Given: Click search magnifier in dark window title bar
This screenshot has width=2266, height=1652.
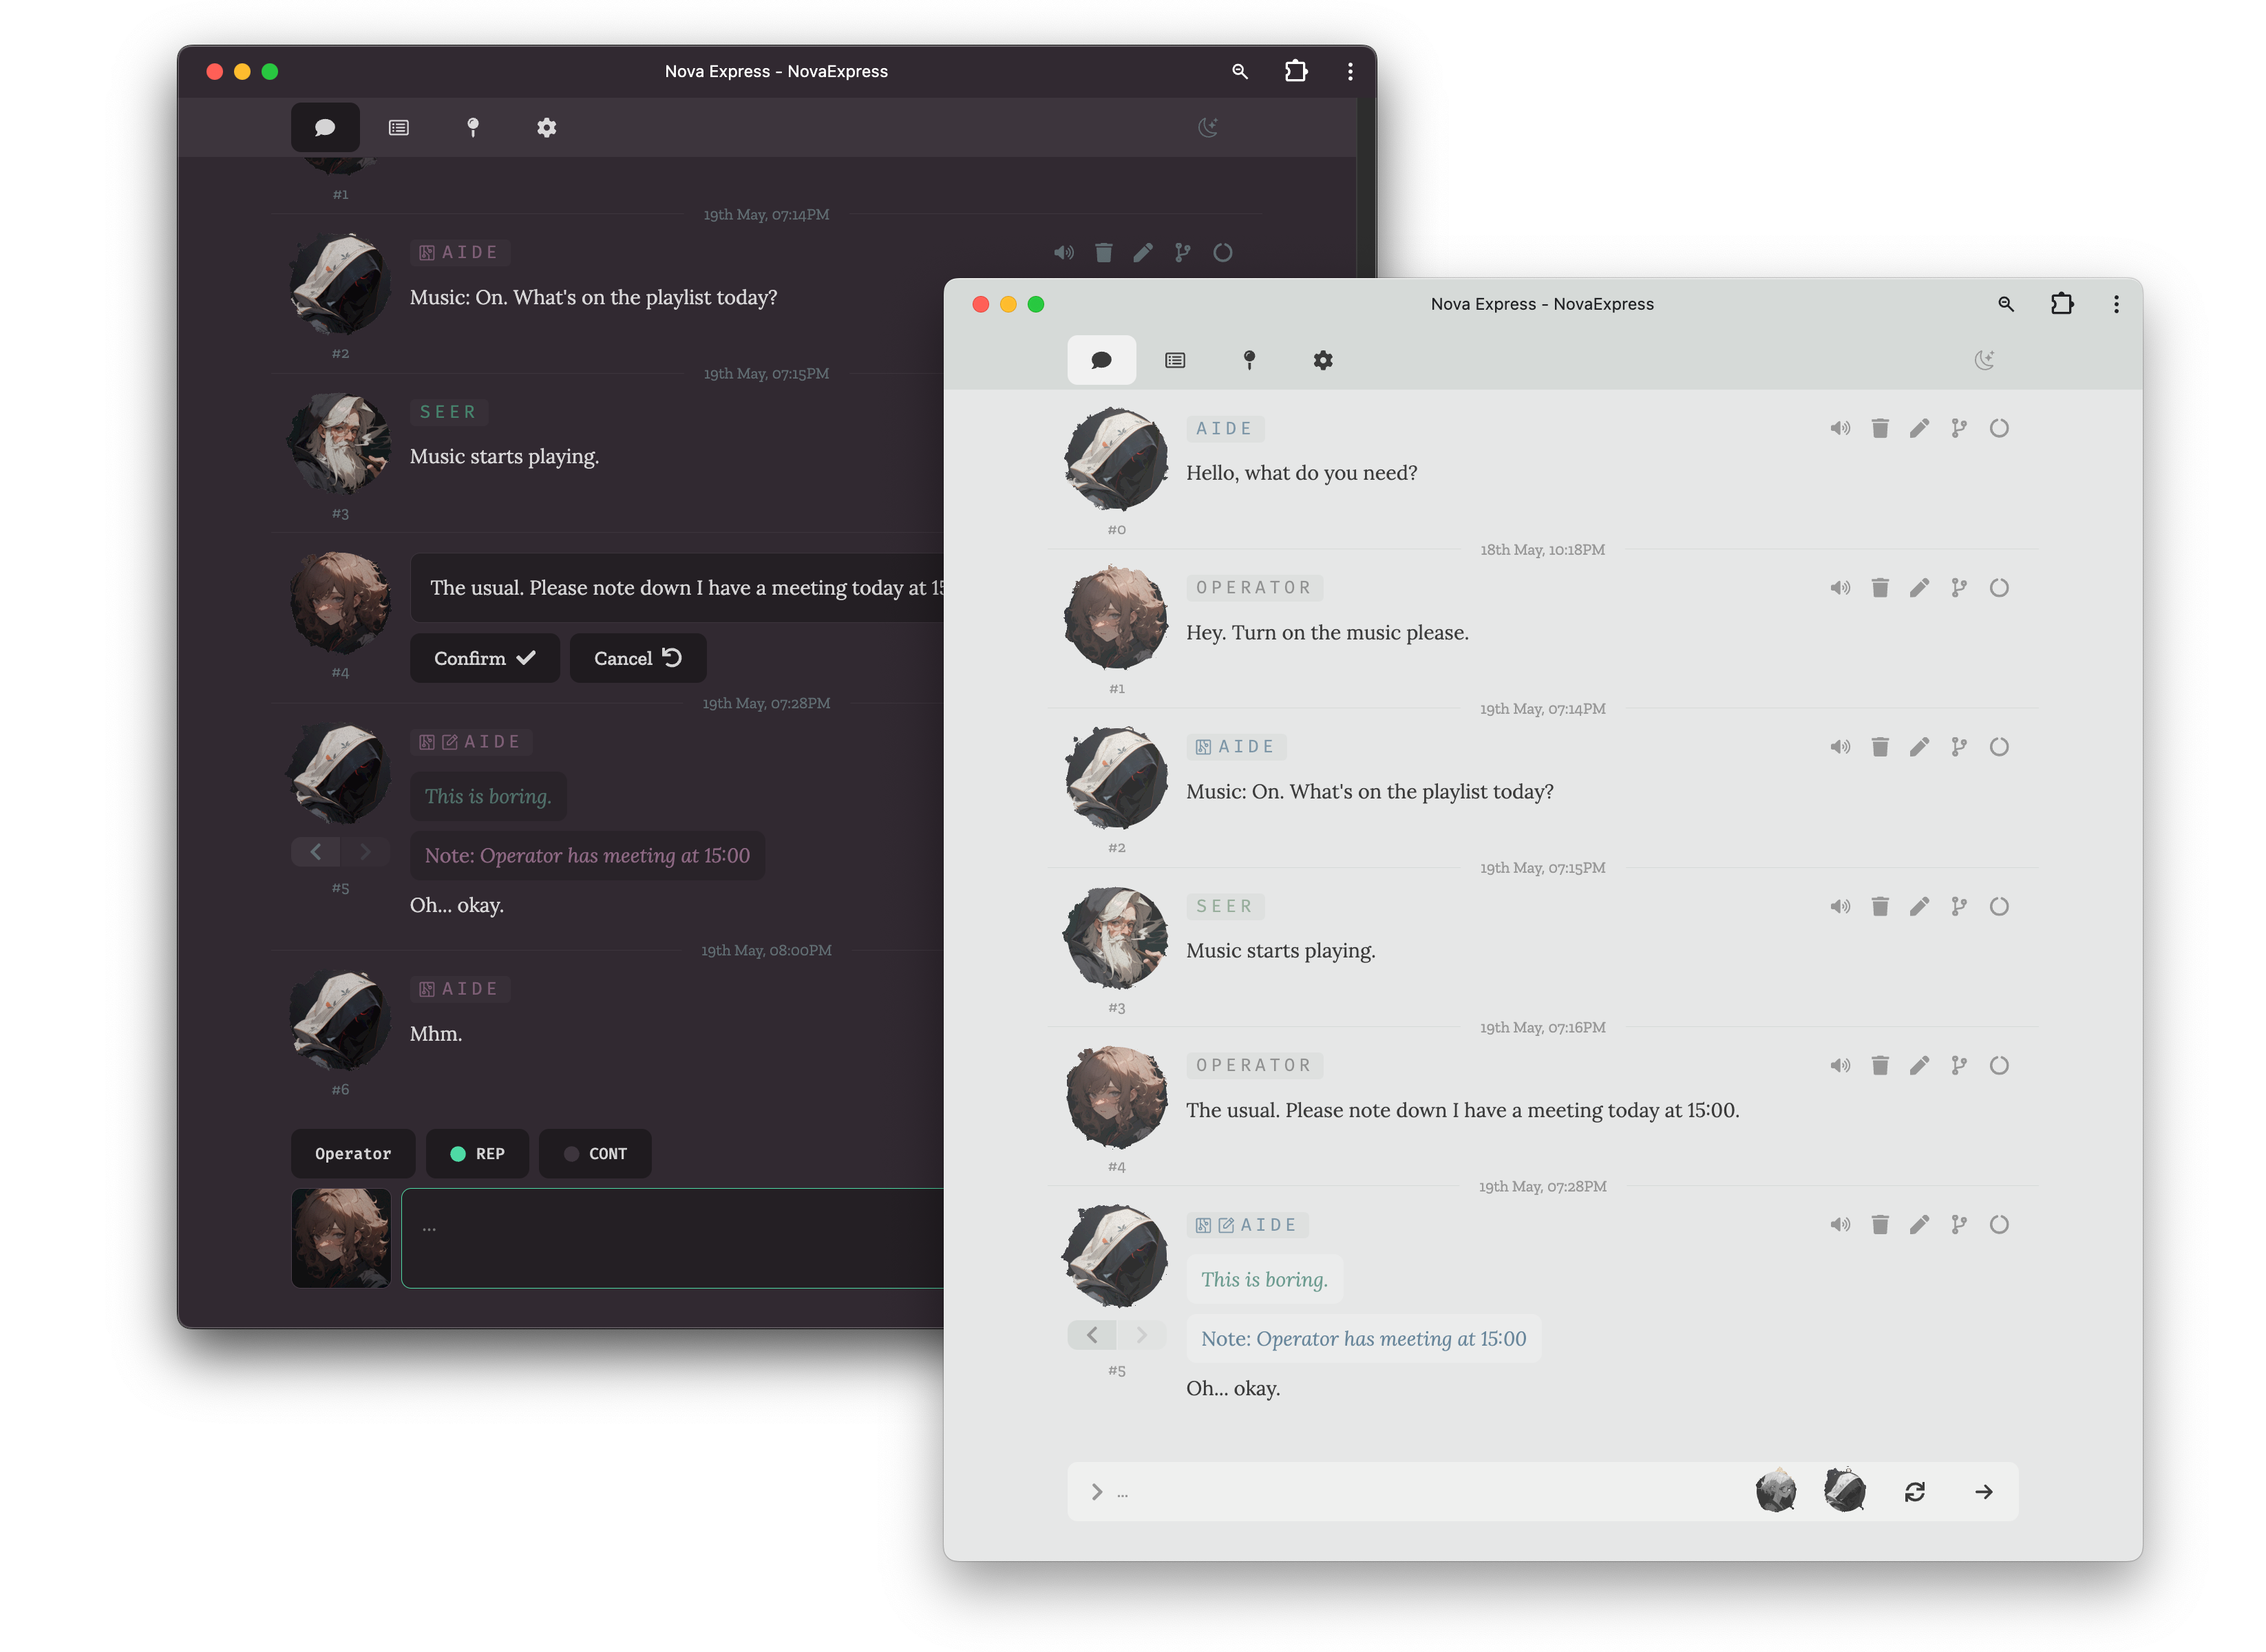Looking at the screenshot, I should [x=1239, y=71].
